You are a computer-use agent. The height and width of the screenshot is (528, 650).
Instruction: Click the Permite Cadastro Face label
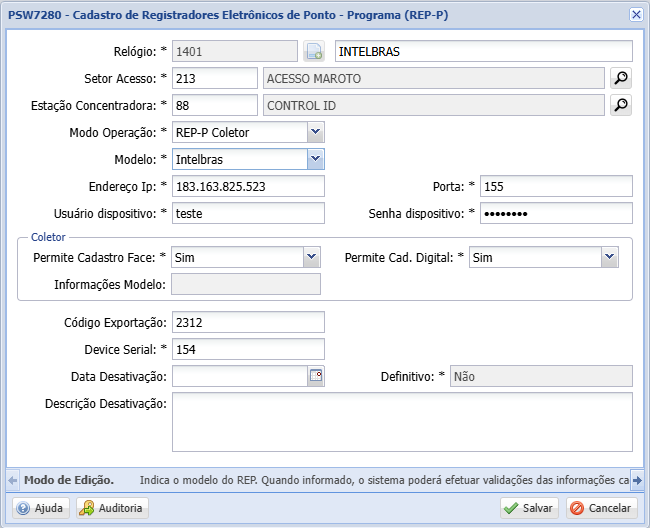pos(94,257)
